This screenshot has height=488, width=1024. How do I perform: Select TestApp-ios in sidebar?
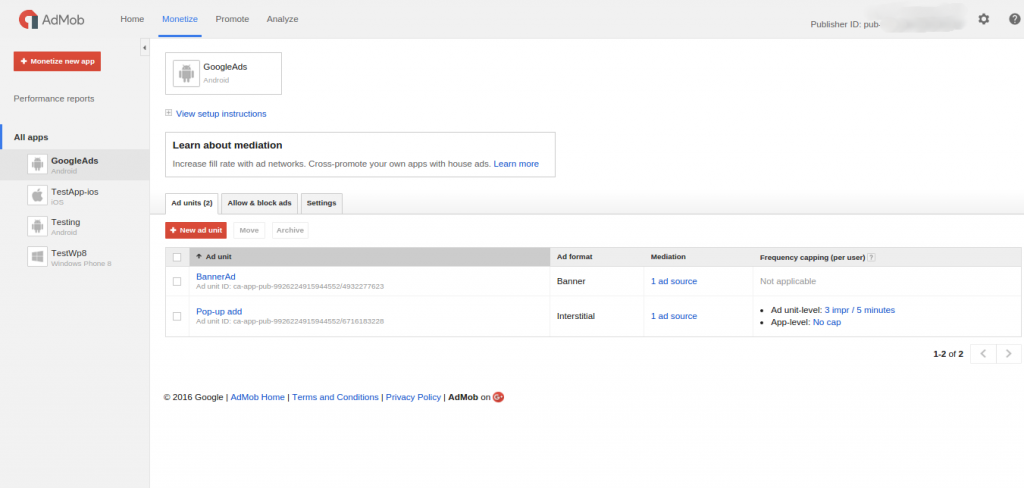pos(74,195)
